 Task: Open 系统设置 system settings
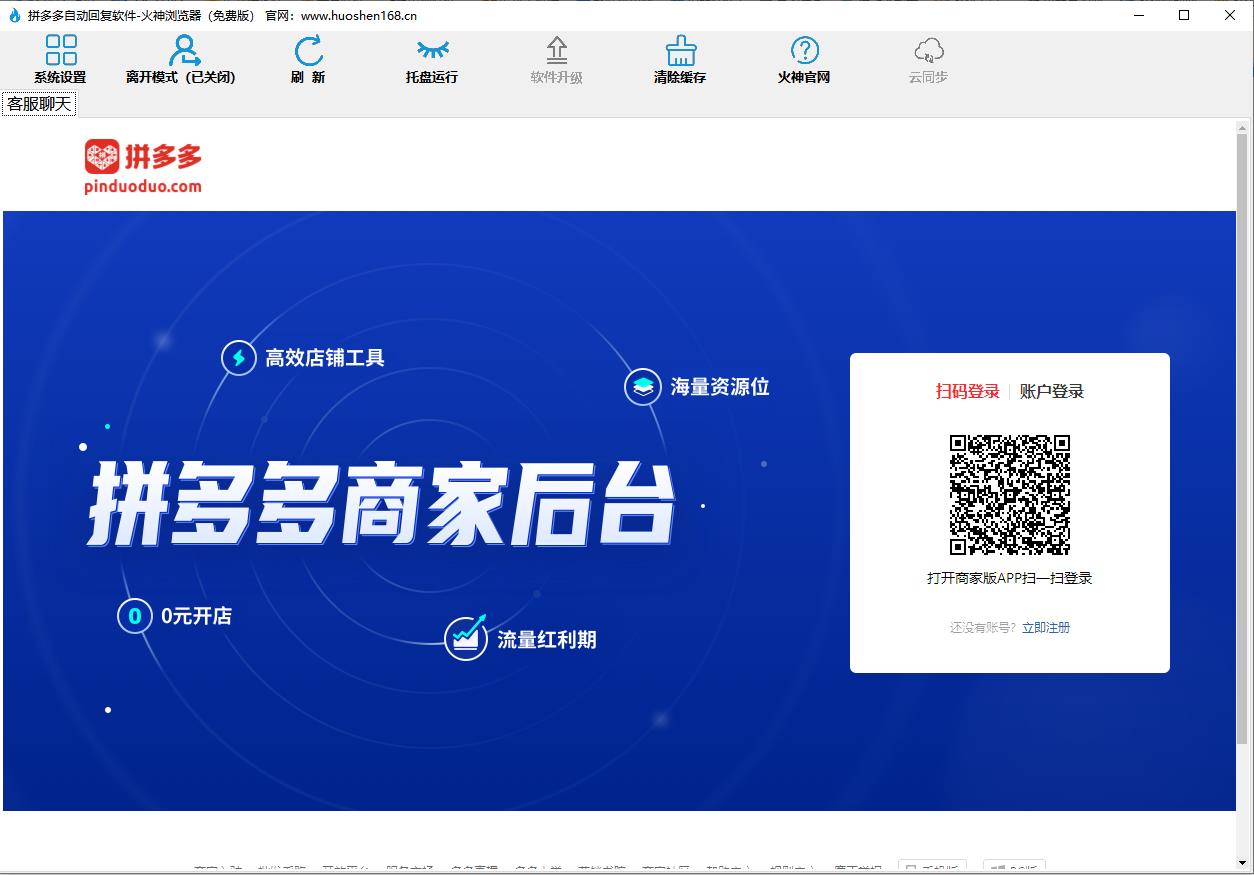tap(60, 59)
